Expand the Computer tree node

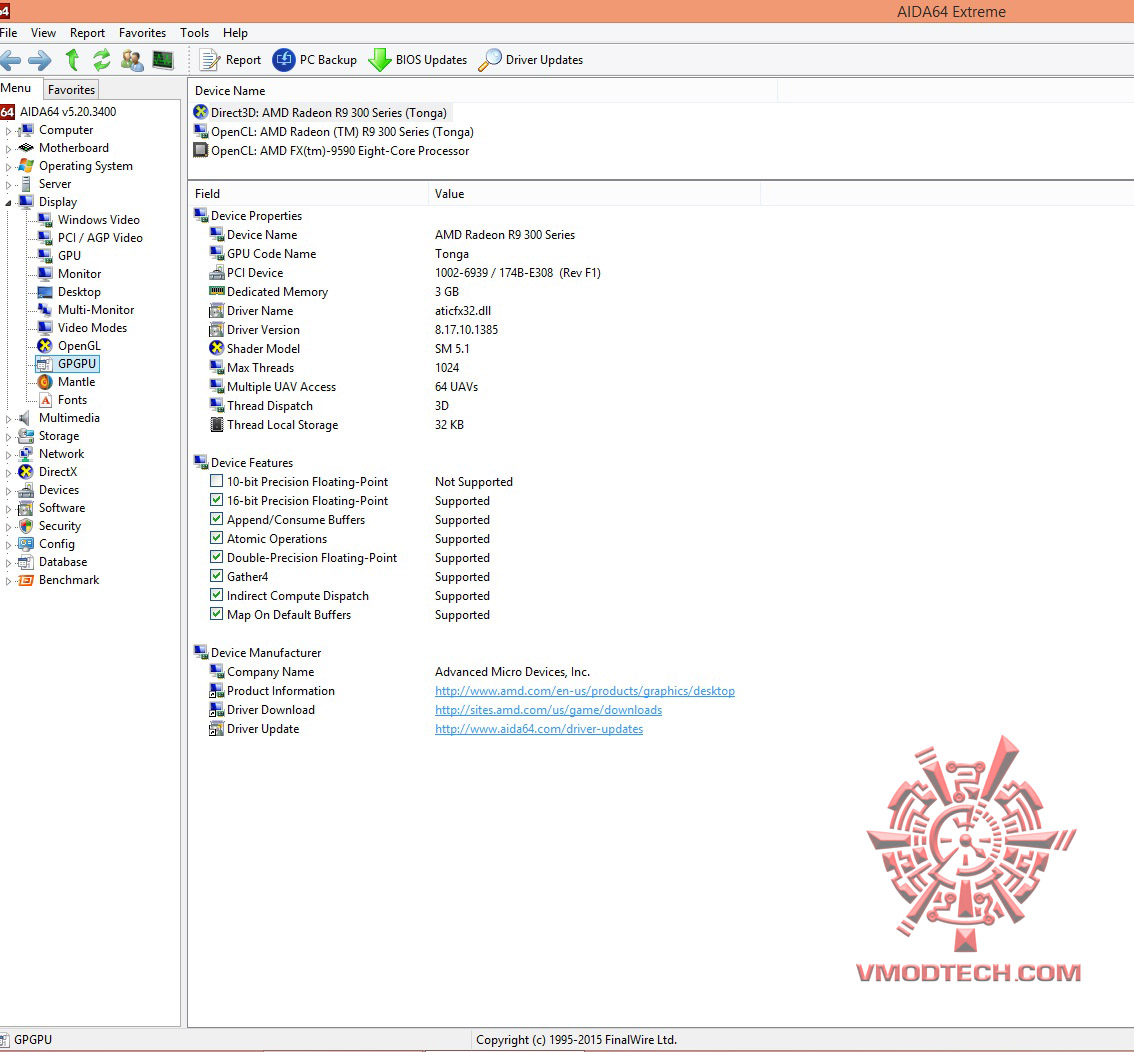click(9, 131)
